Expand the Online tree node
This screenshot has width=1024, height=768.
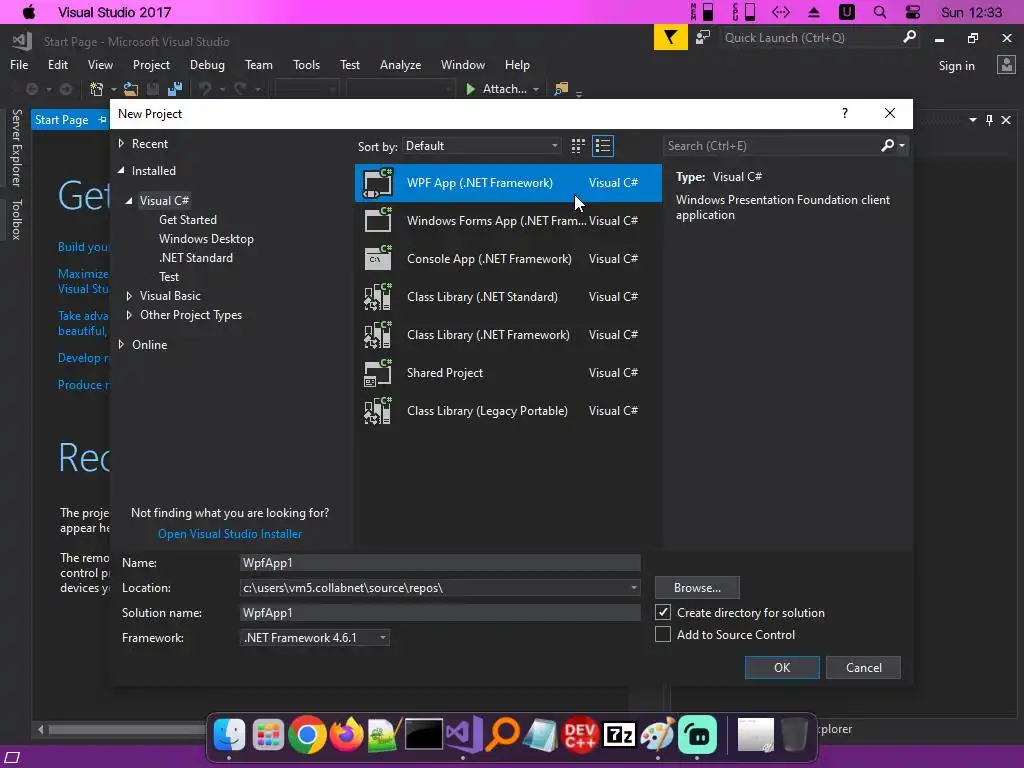[121, 345]
